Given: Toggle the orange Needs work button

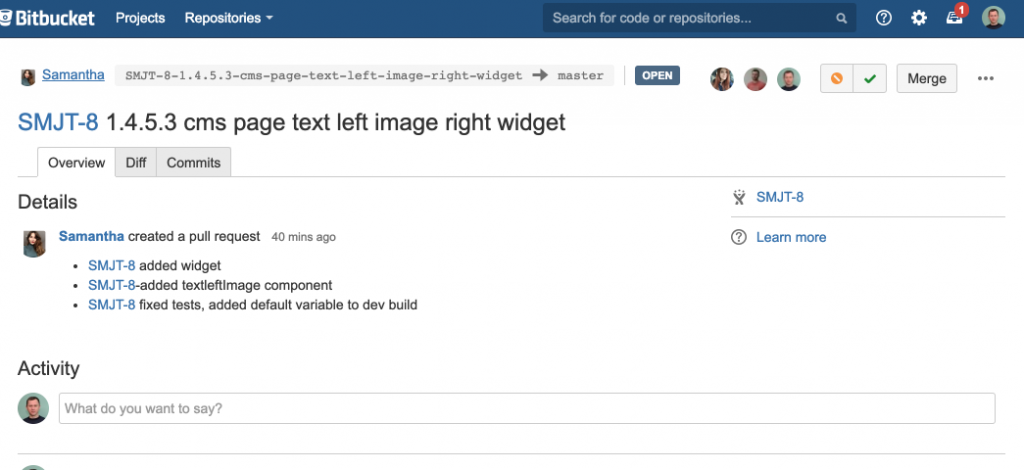Looking at the screenshot, I should (837, 78).
